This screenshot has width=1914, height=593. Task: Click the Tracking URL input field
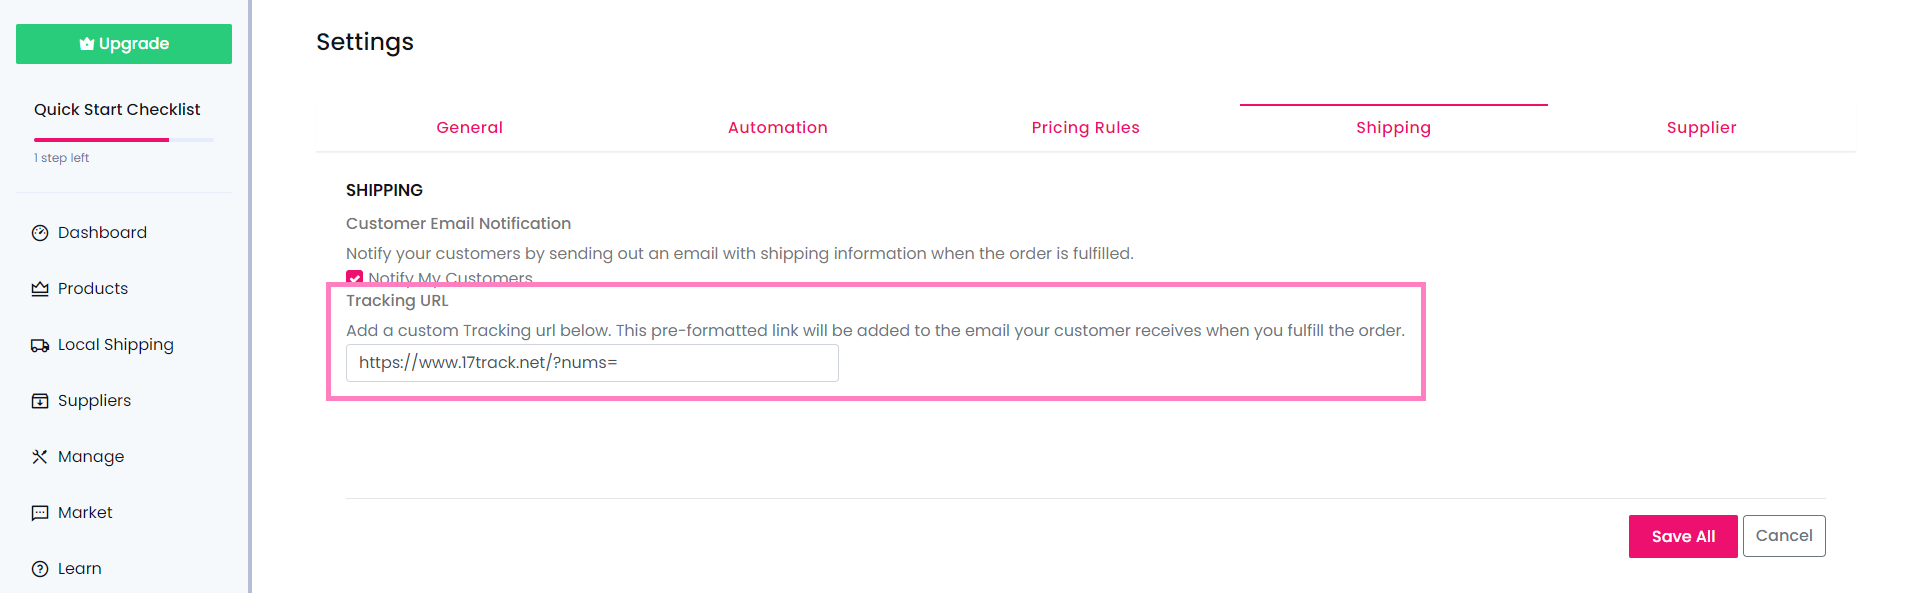point(592,363)
